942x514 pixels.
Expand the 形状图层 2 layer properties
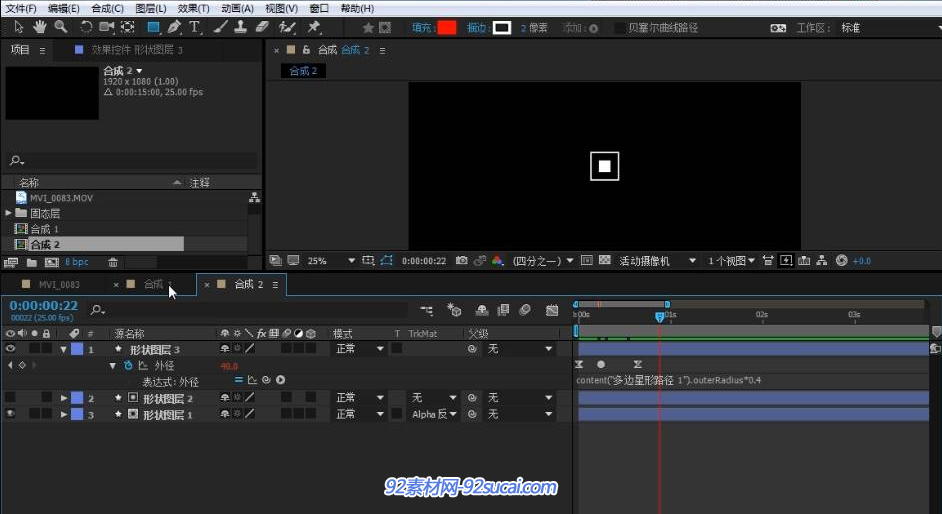64,398
